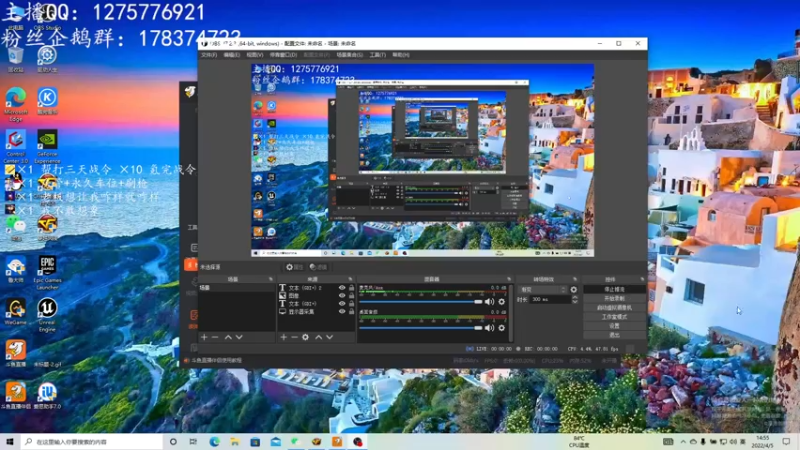Open desktop audio settings gear
The image size is (800, 450).
click(502, 328)
